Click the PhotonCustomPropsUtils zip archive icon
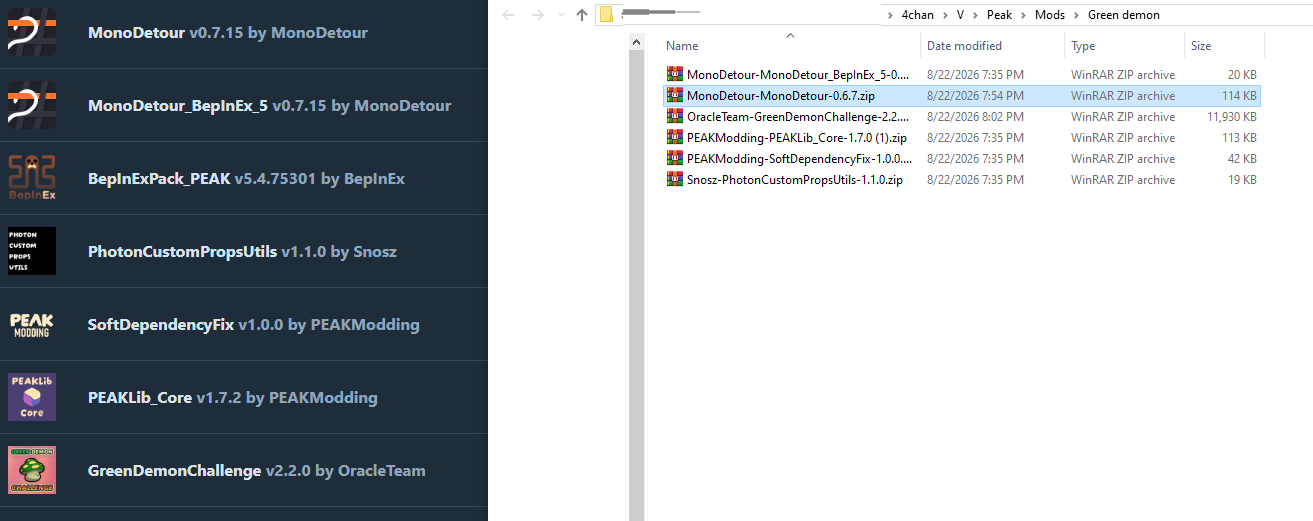This screenshot has height=521, width=1313. (674, 180)
